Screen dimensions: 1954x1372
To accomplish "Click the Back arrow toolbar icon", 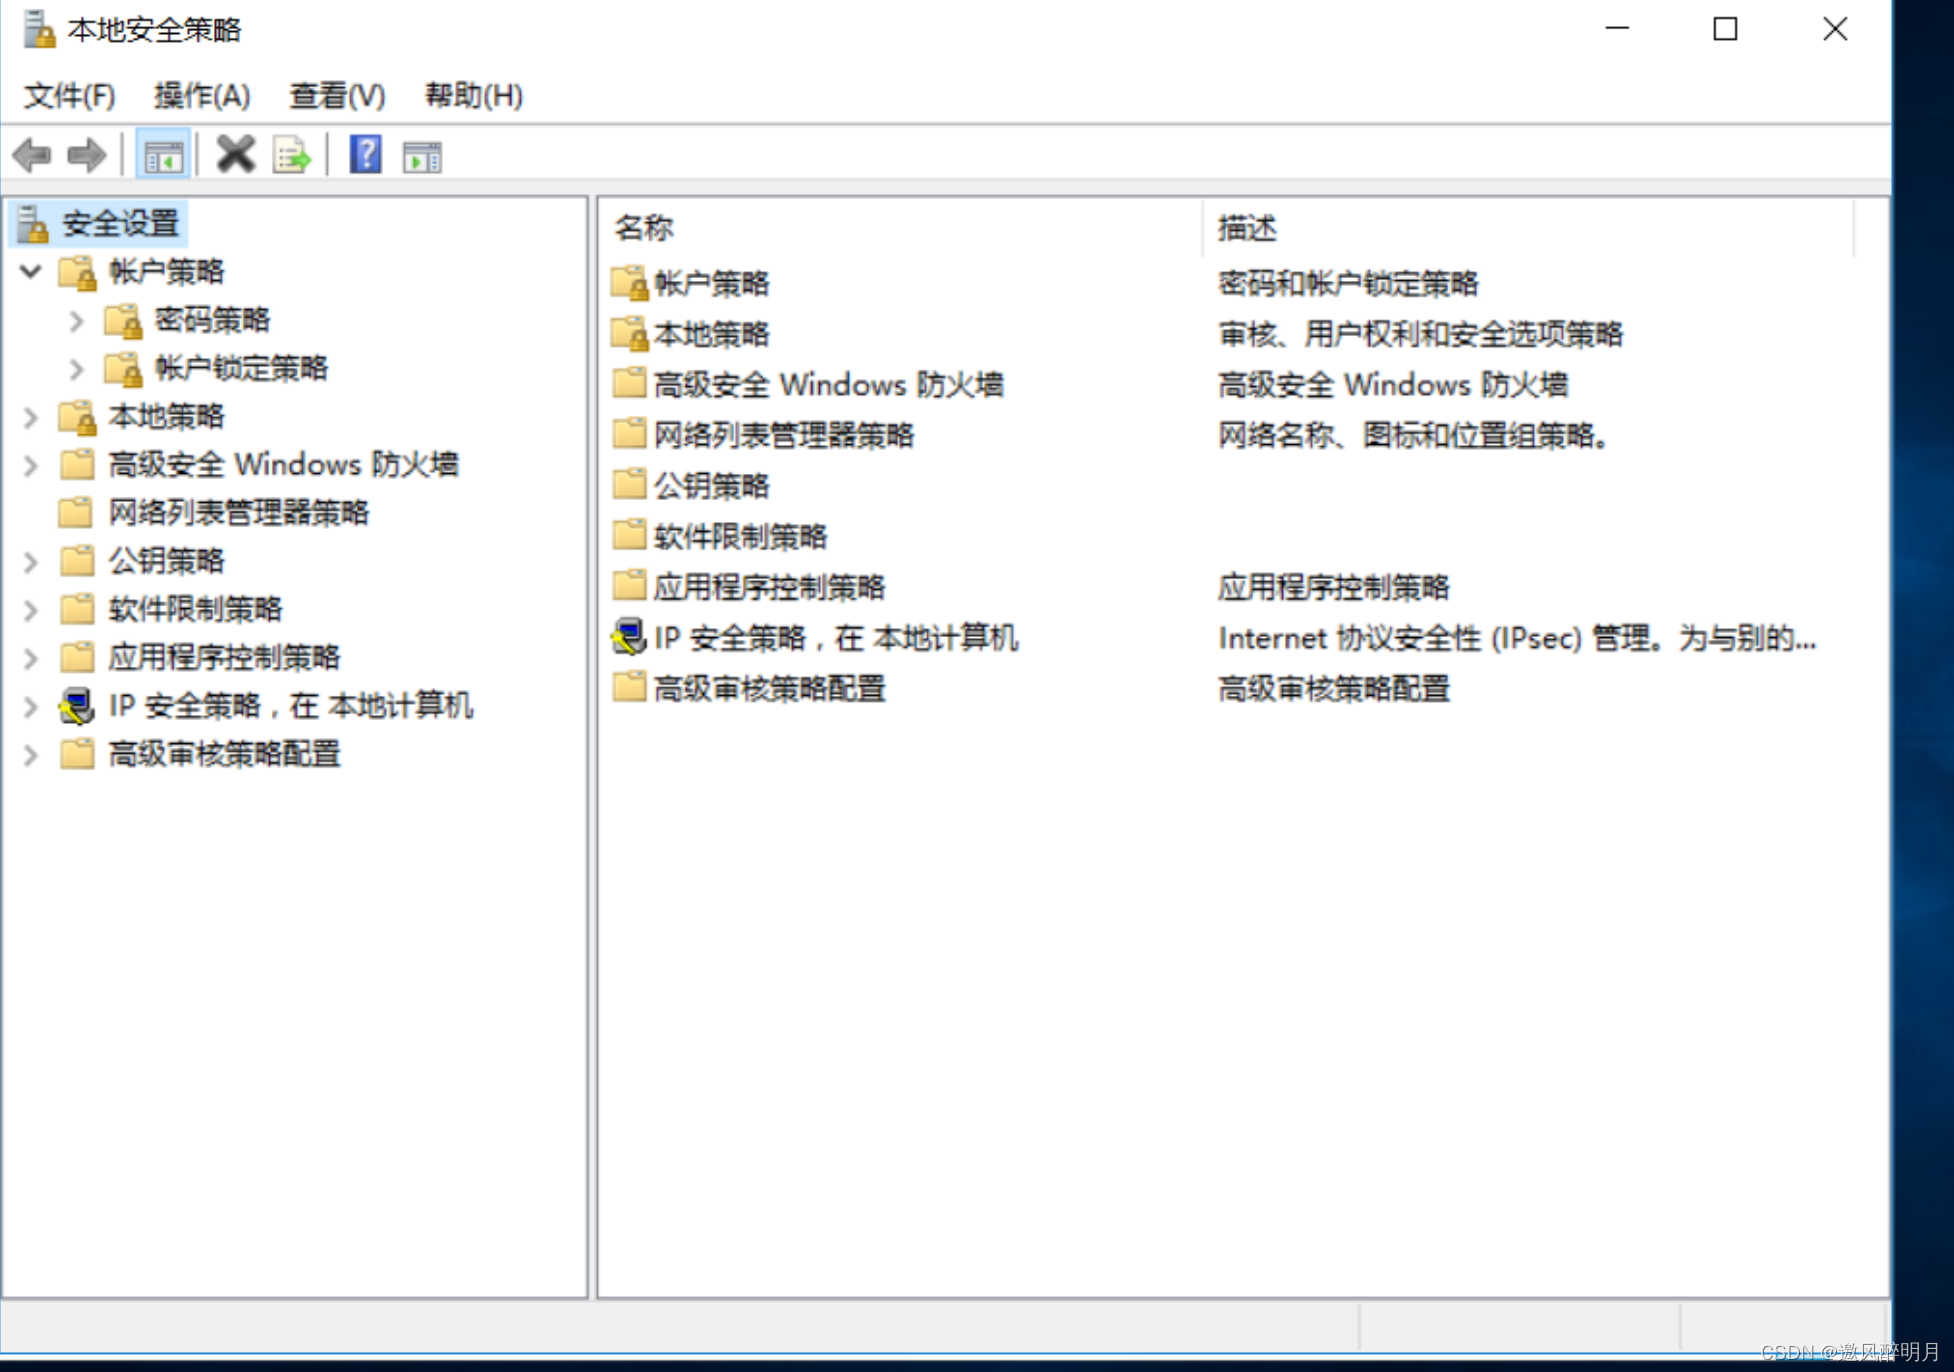I will click(32, 155).
